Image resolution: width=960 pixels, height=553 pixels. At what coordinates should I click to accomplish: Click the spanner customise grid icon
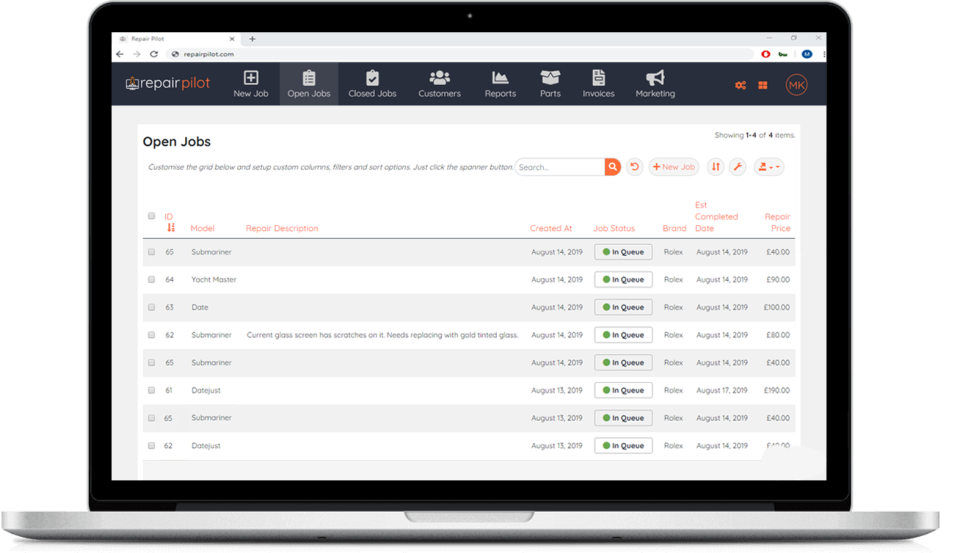pyautogui.click(x=738, y=167)
